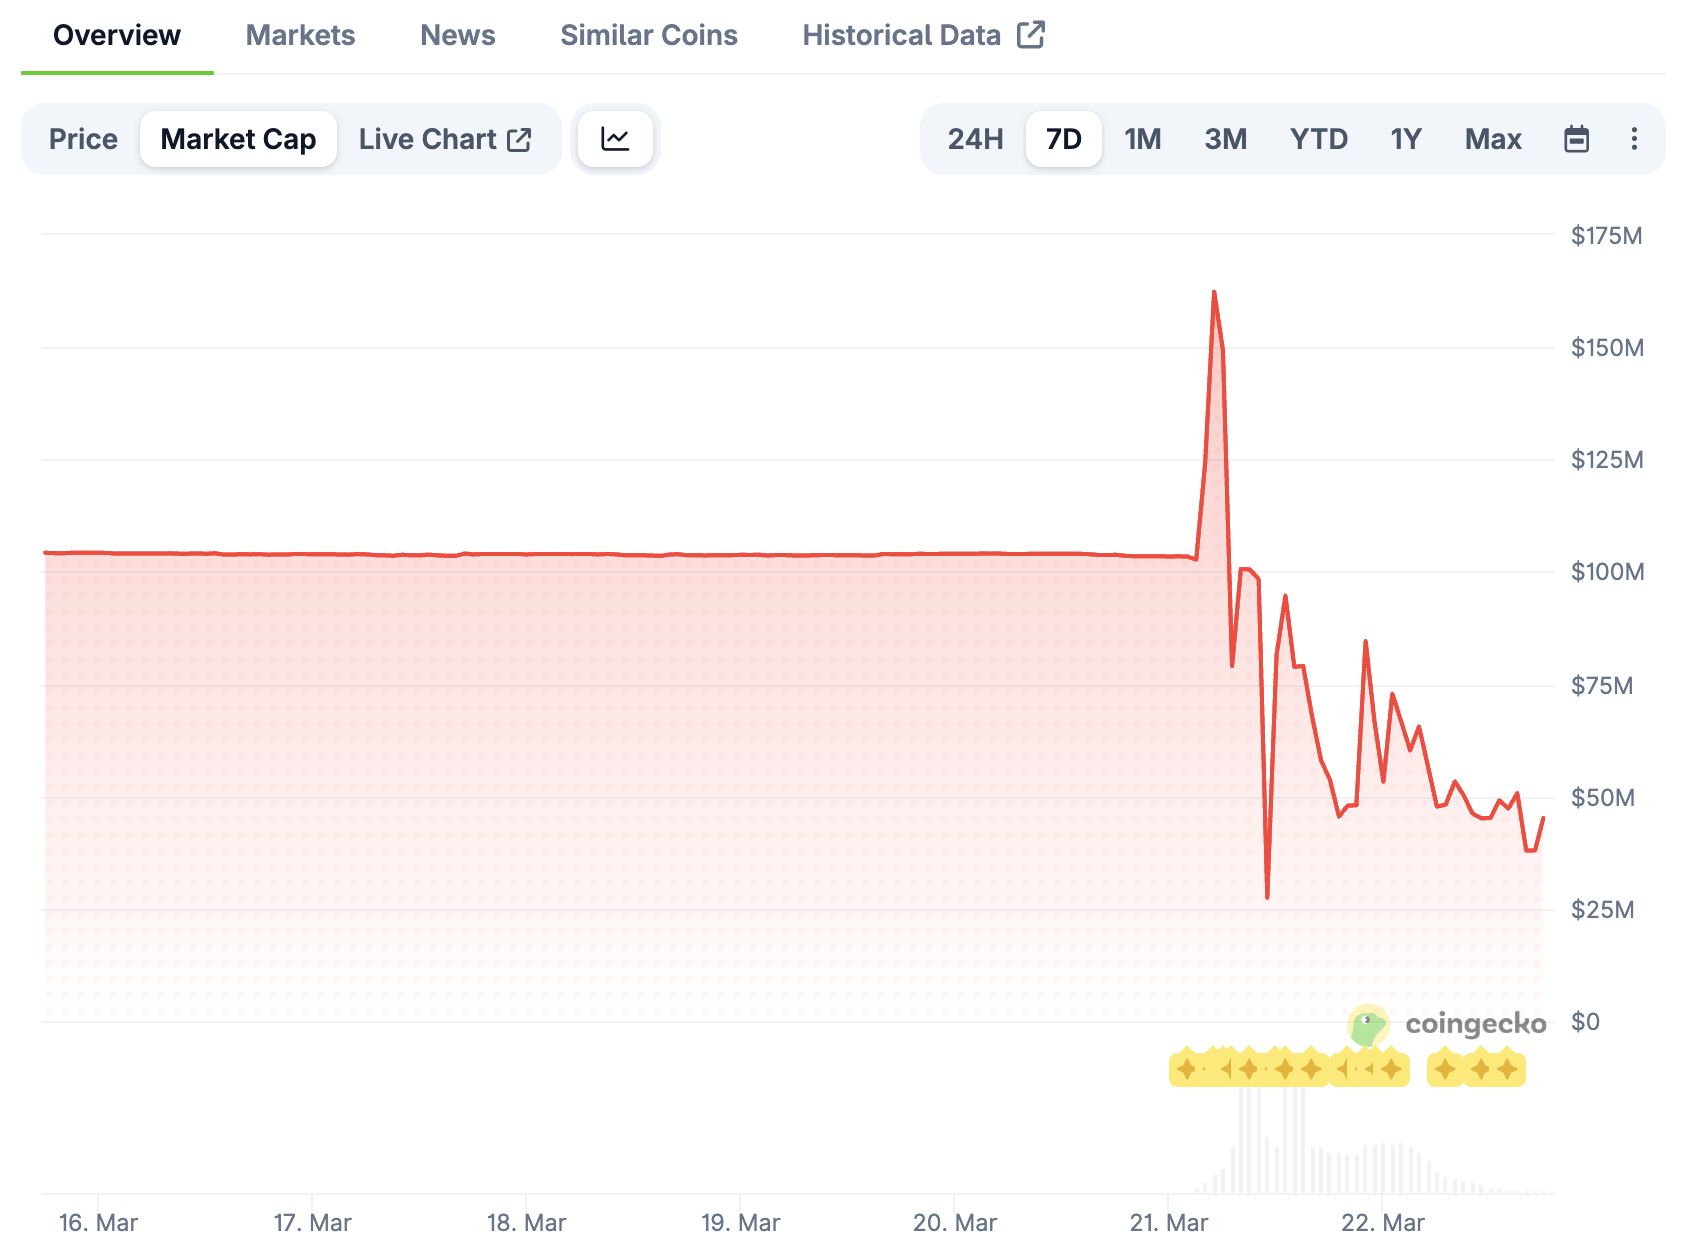Click the rightmost yellow star news marker
The image size is (1692, 1244).
1508,1069
